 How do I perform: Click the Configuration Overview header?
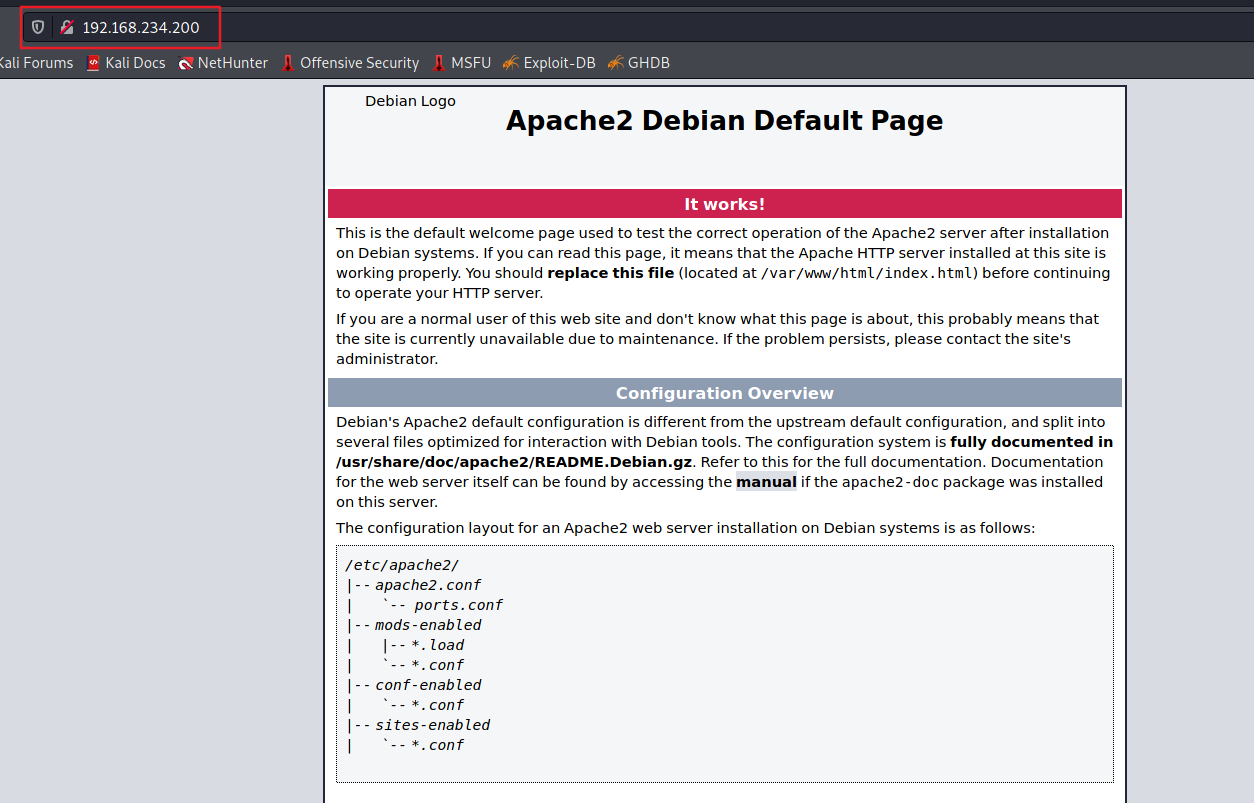pyautogui.click(x=725, y=393)
